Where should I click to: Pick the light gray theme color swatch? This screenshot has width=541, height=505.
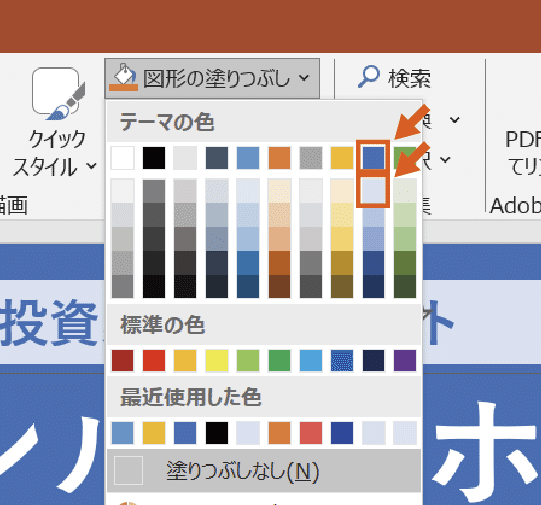coord(185,158)
